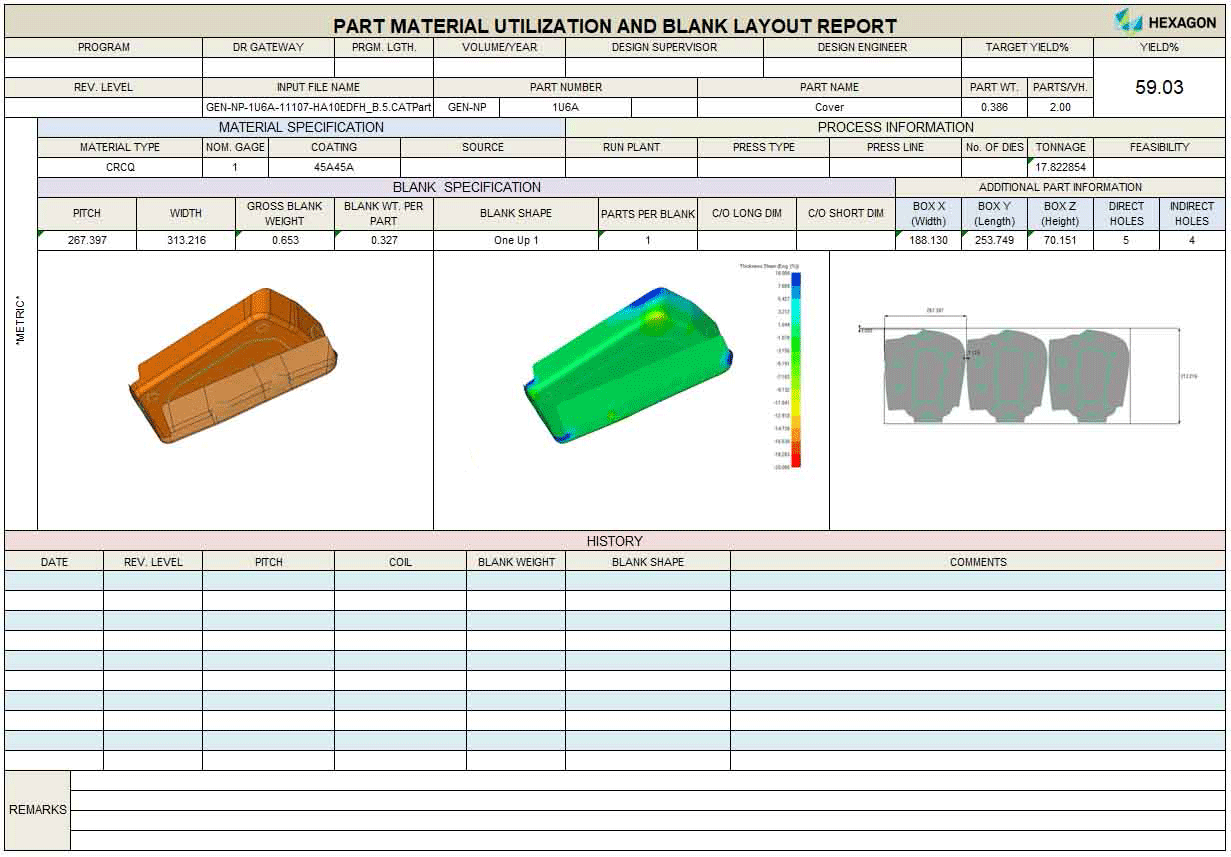
Task: Click the blank shape One Up 1 cell
Action: click(516, 241)
